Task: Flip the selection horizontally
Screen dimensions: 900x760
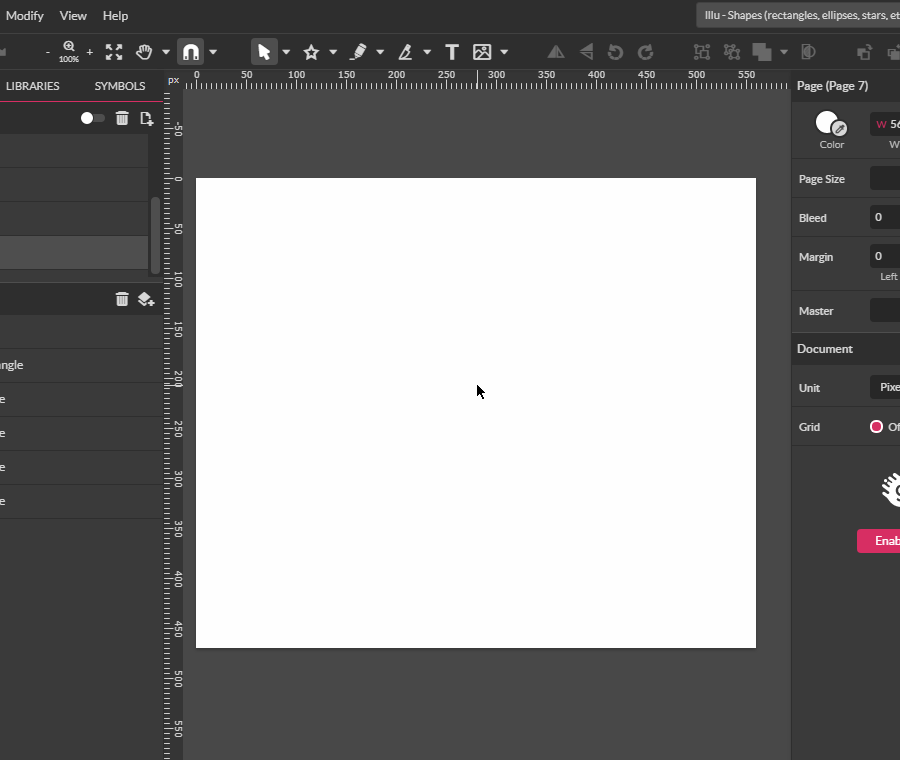Action: point(556,51)
